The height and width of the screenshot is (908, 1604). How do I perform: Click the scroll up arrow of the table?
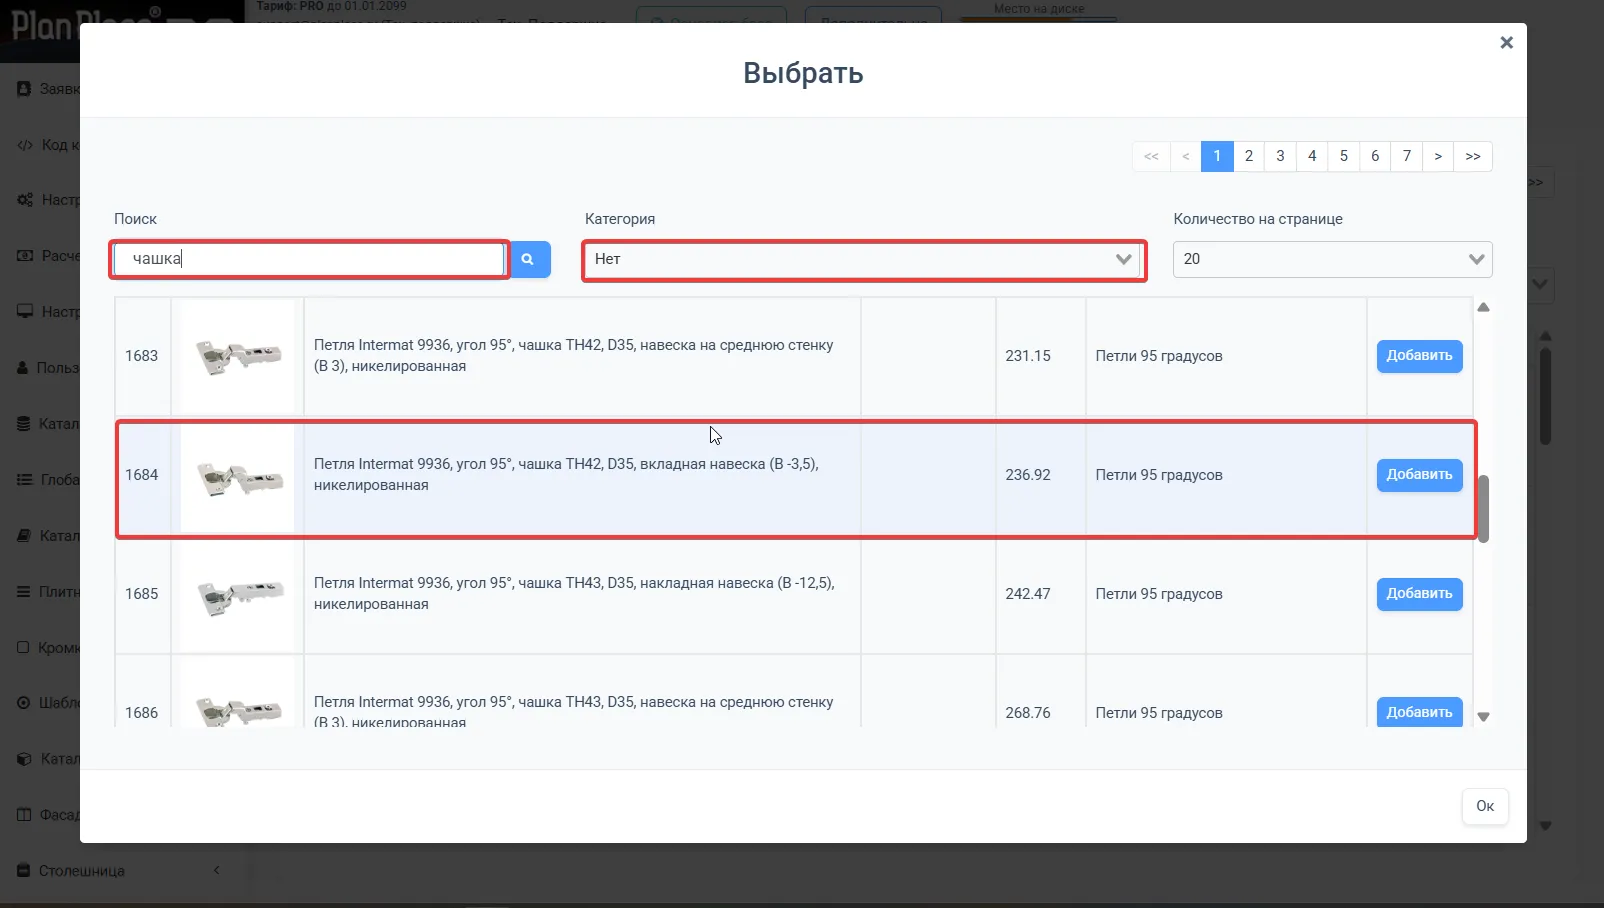(1484, 307)
